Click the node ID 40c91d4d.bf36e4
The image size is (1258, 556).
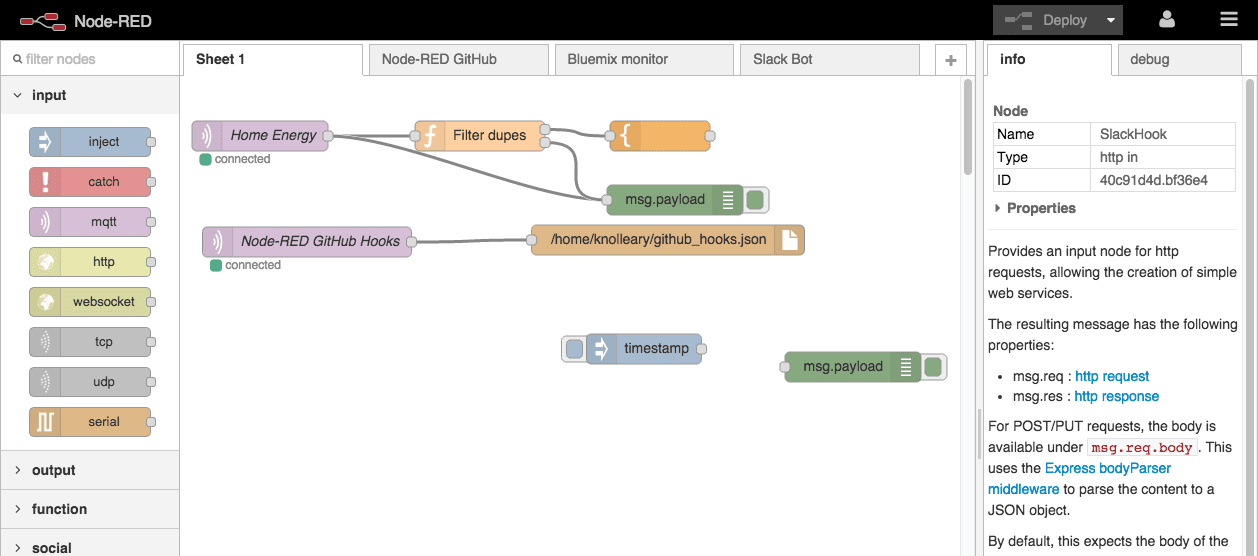pyautogui.click(x=1154, y=180)
